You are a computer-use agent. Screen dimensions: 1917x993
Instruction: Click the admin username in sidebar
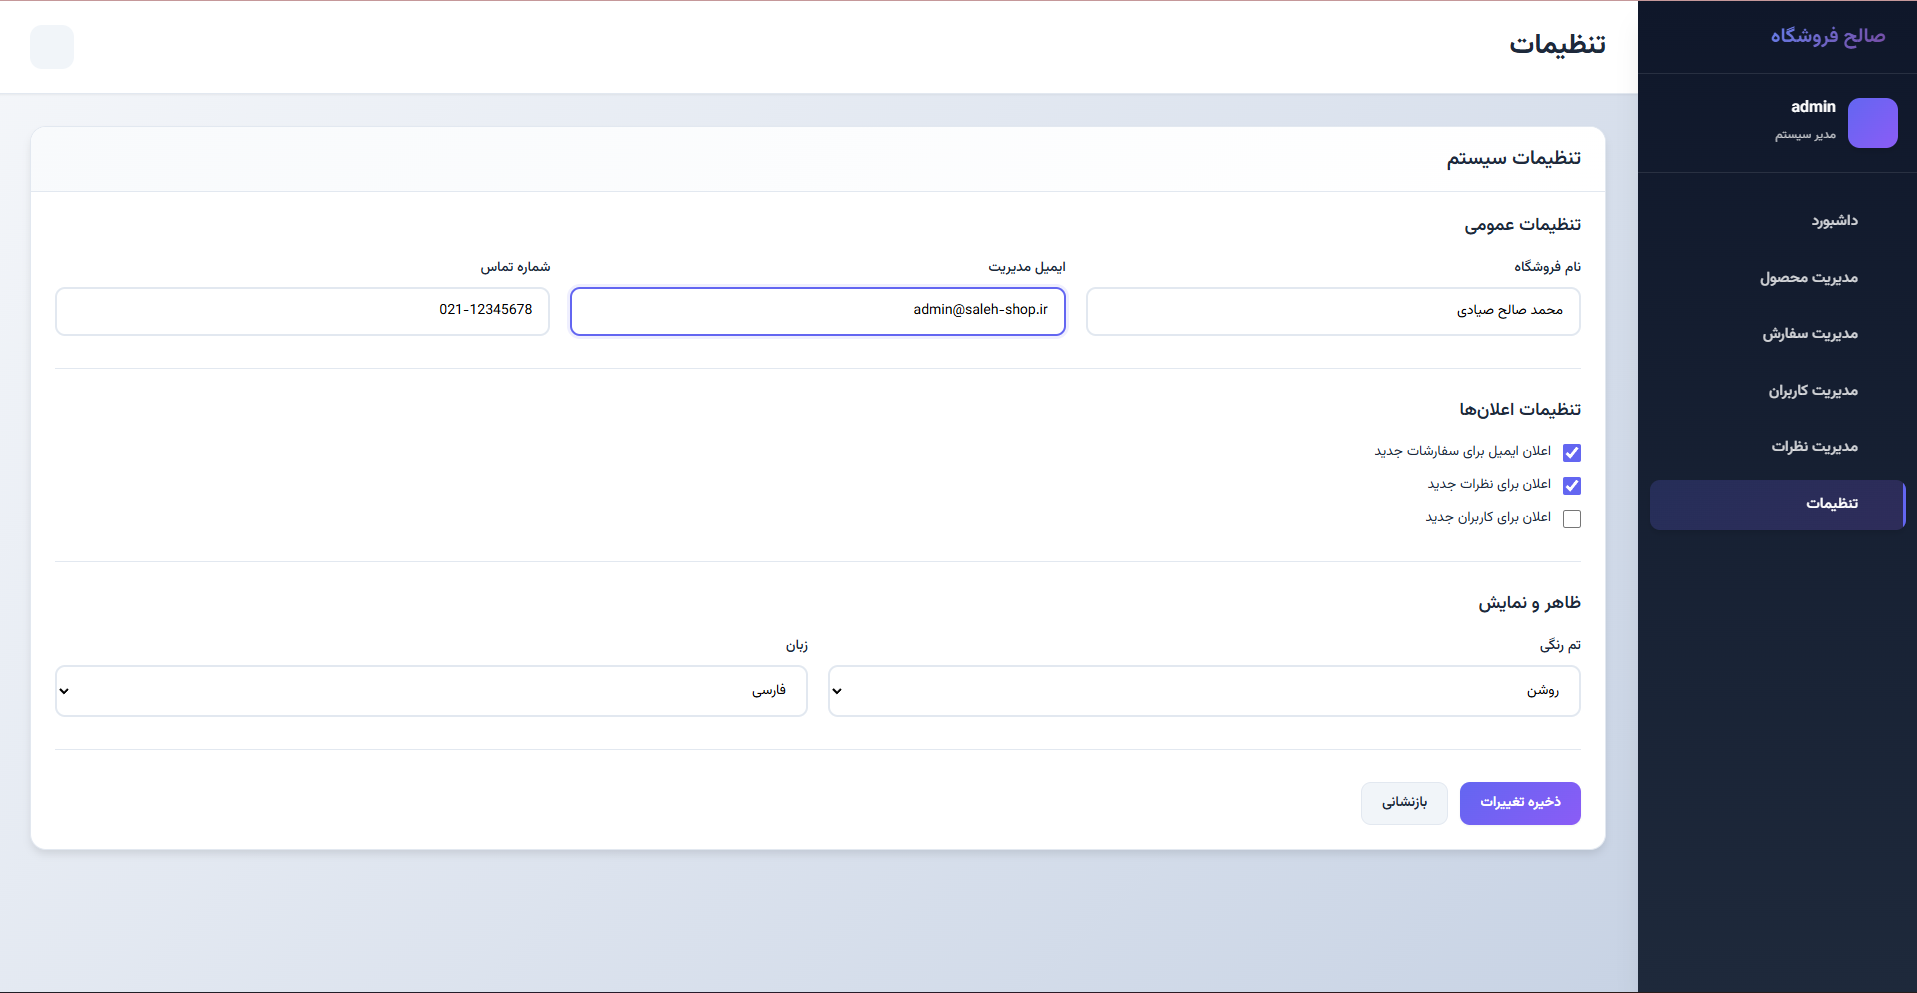coord(1812,107)
